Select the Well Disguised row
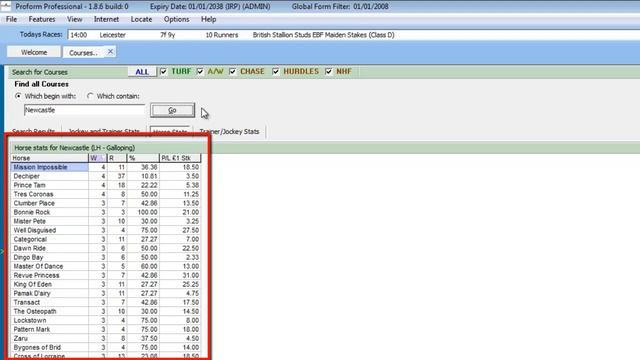640x360 pixels. click(x=106, y=230)
